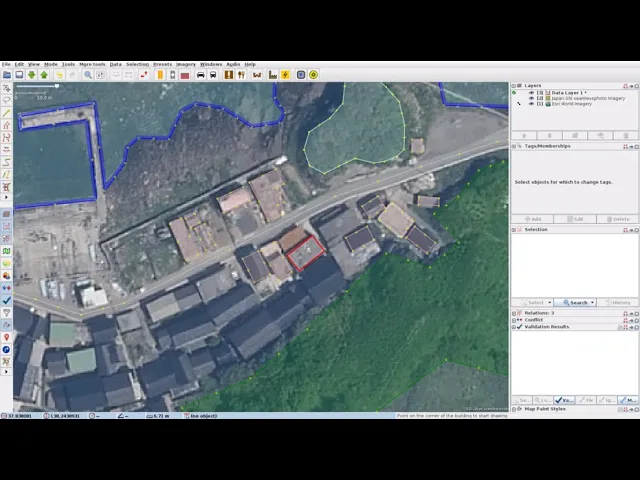The height and width of the screenshot is (480, 640).
Task: Open the Select button dropdown arrow
Action: coord(550,303)
